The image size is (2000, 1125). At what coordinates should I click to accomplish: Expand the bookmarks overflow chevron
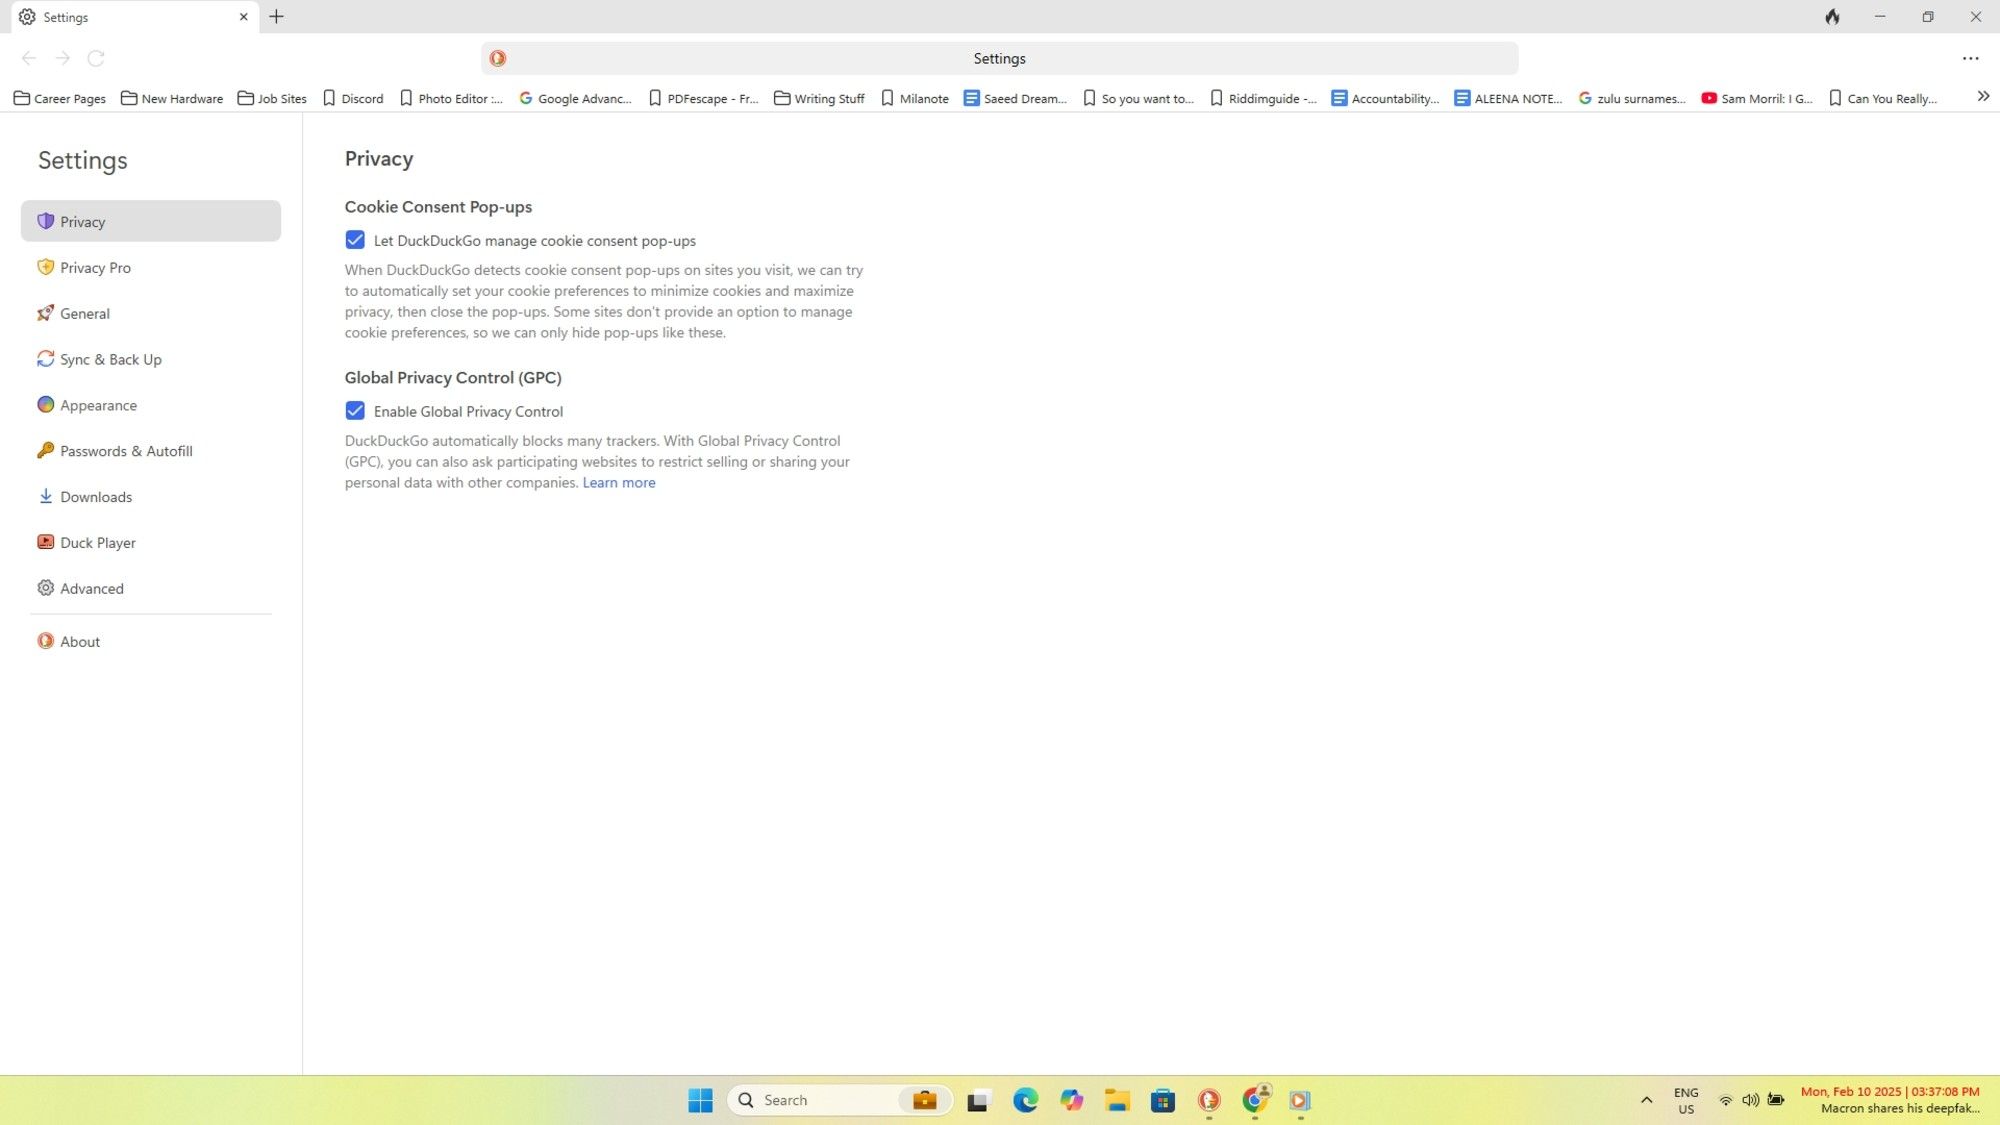pos(1981,96)
